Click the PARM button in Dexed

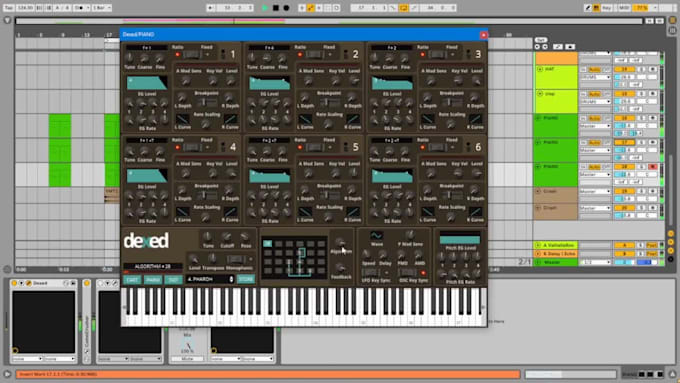coord(153,280)
